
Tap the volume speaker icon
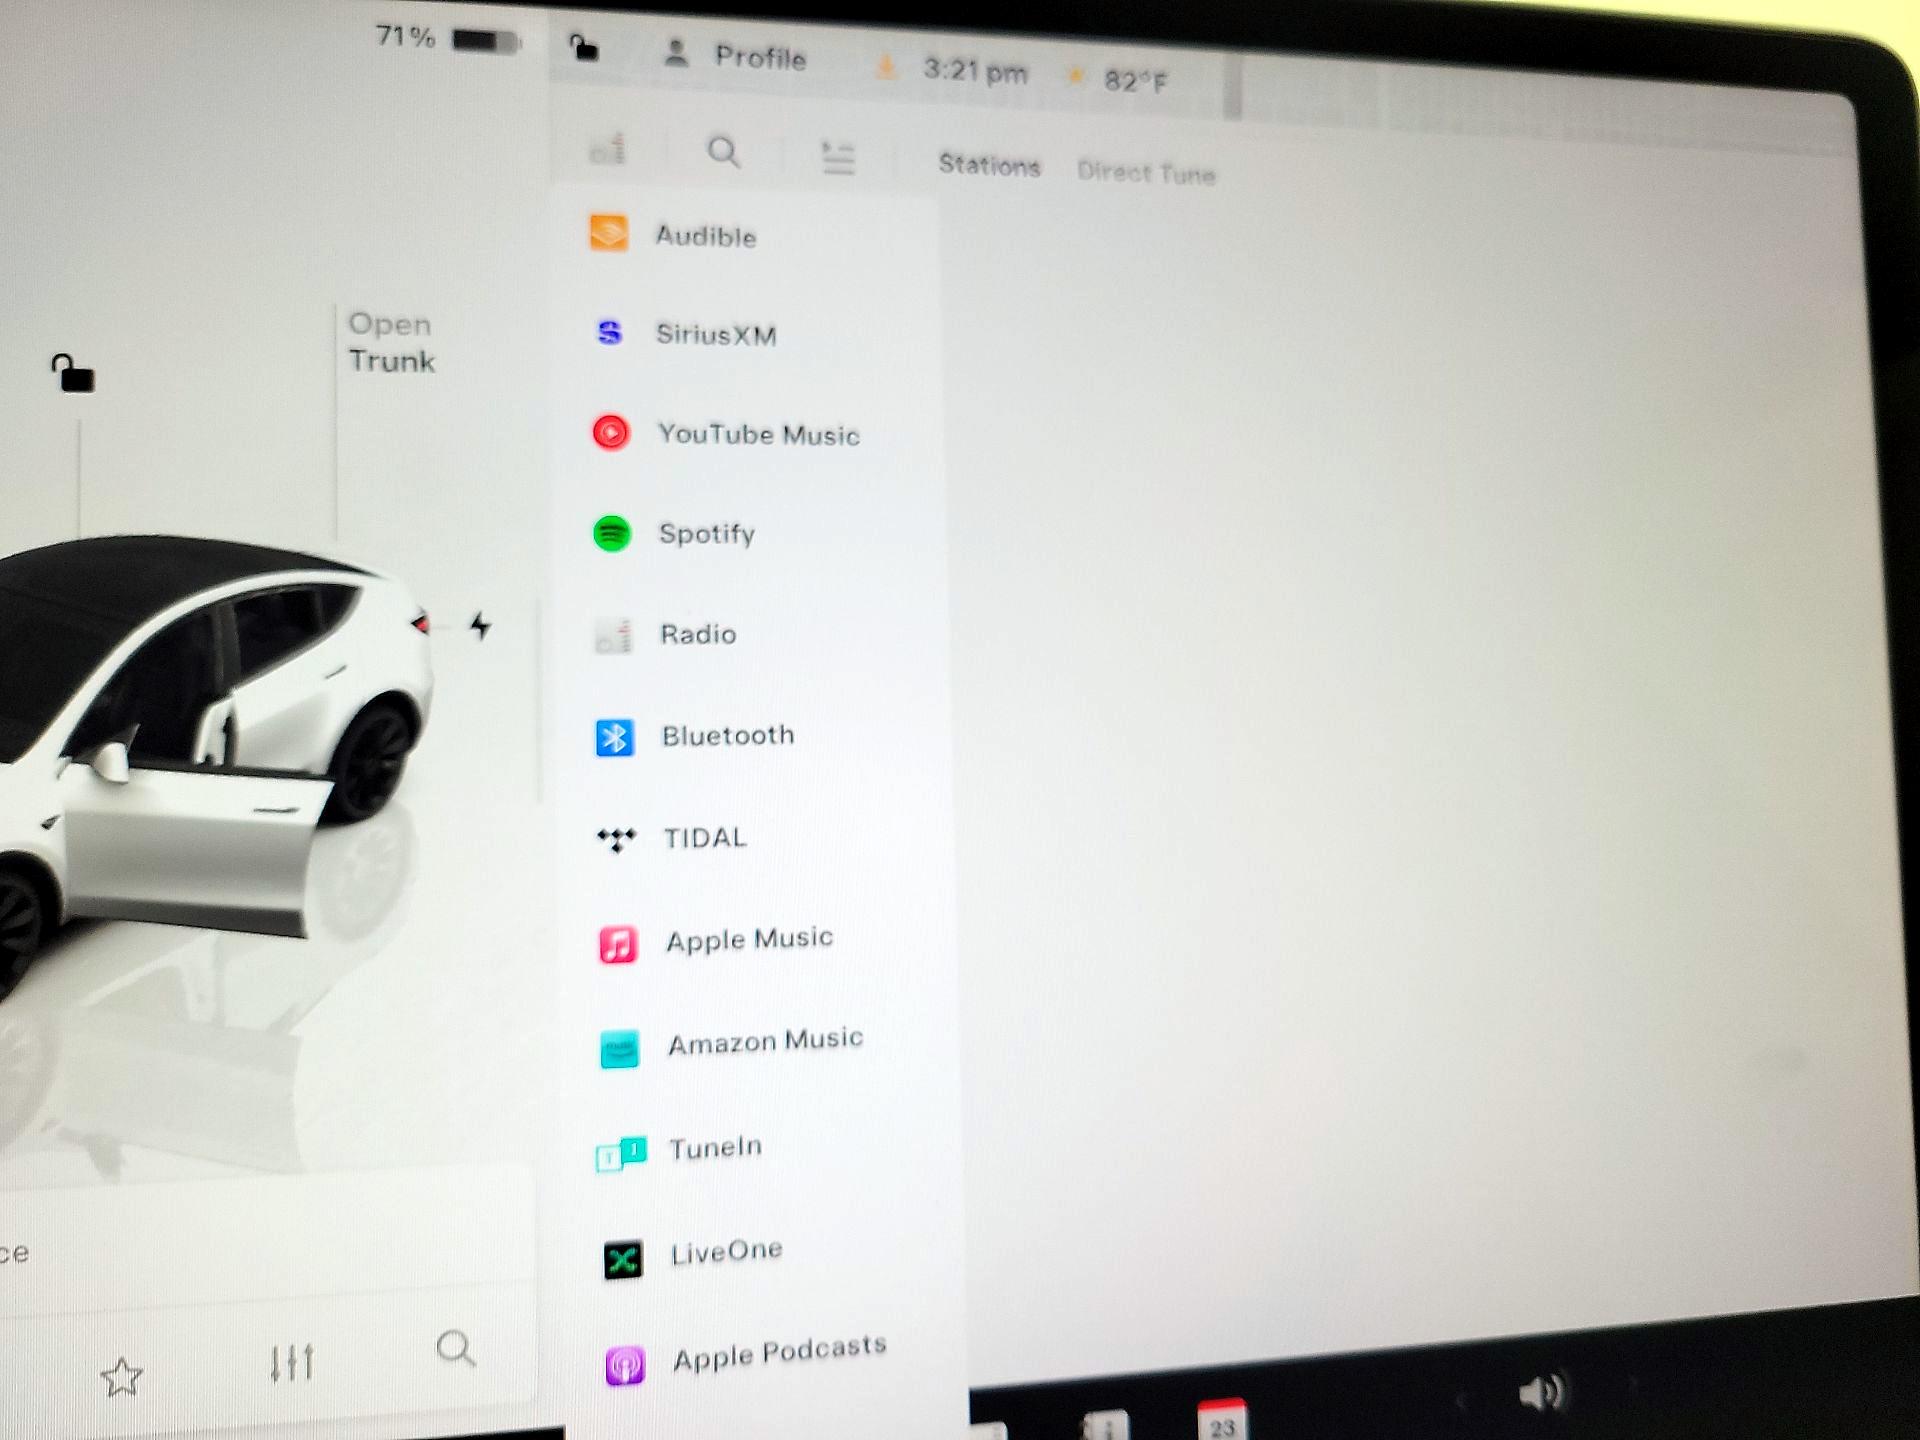[1541, 1391]
